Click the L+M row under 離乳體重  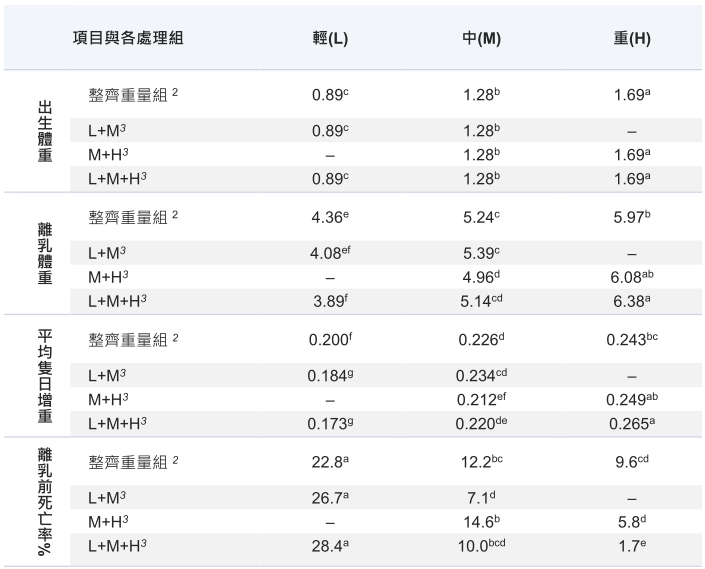coord(386,253)
